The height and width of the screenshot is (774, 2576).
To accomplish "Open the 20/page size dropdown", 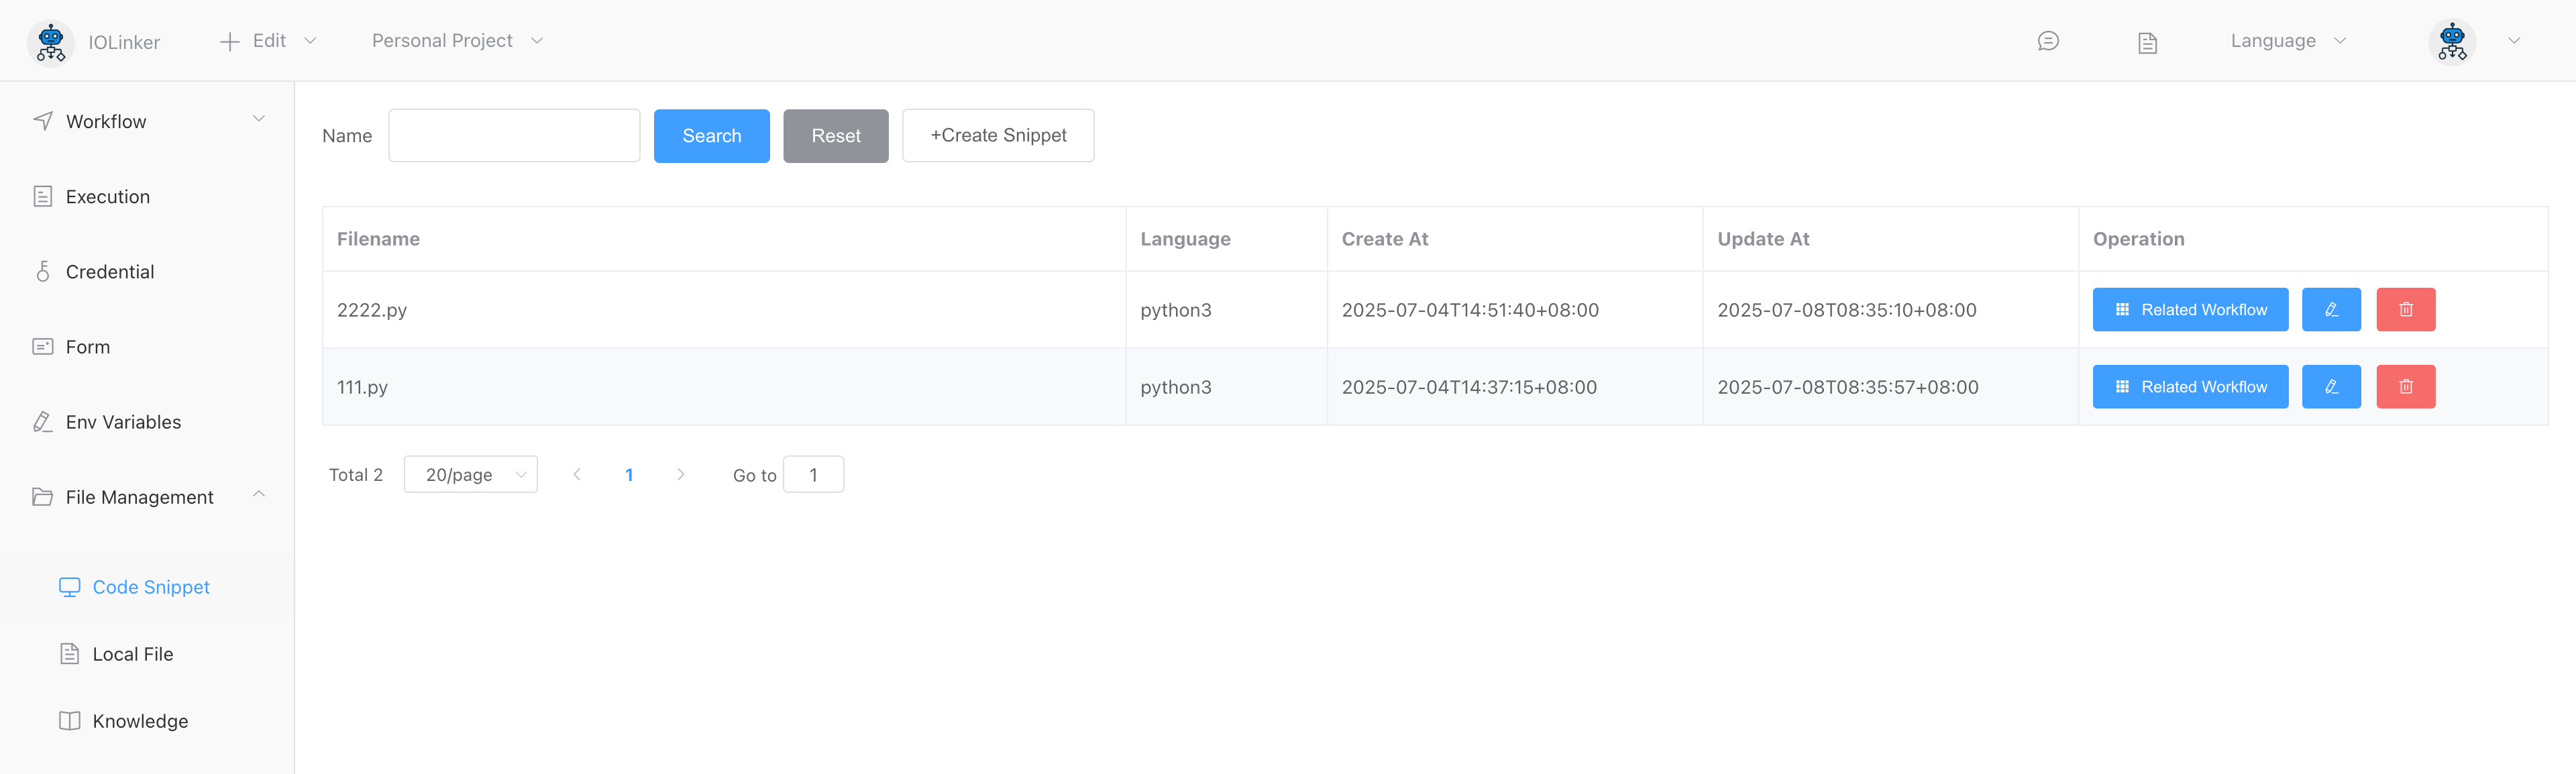I will [470, 475].
